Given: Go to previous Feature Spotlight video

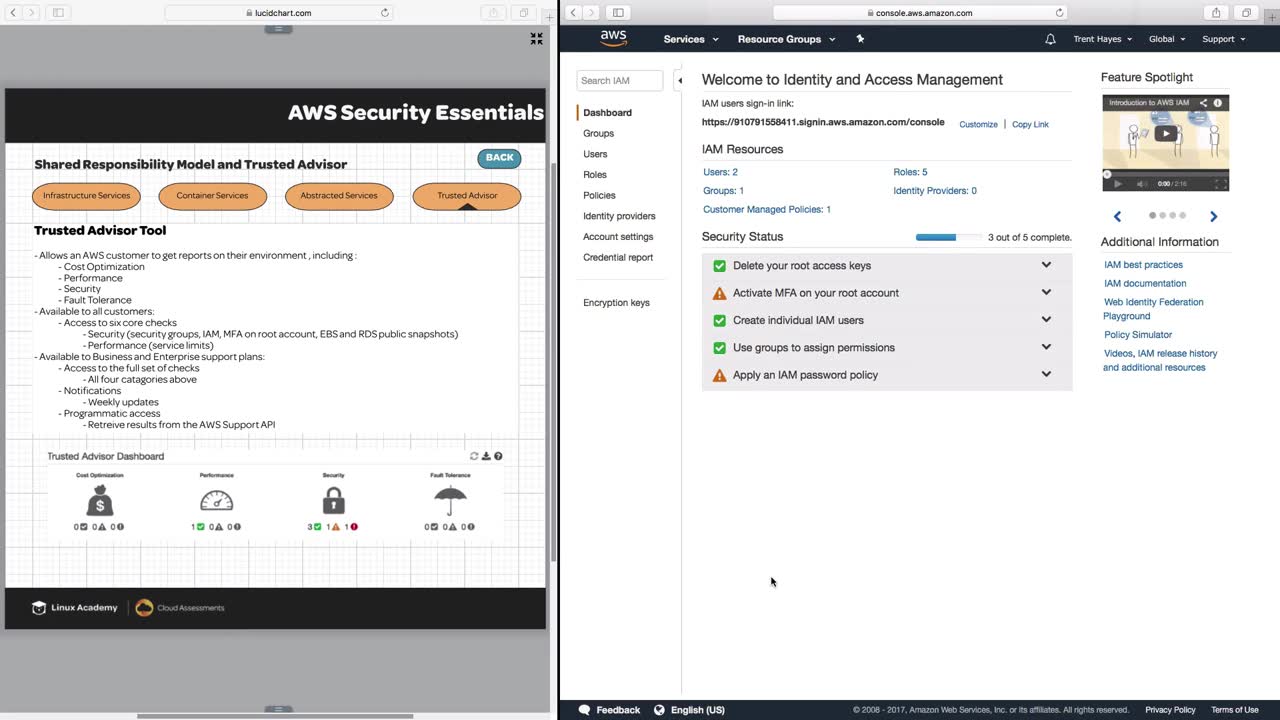Looking at the screenshot, I should [1117, 216].
